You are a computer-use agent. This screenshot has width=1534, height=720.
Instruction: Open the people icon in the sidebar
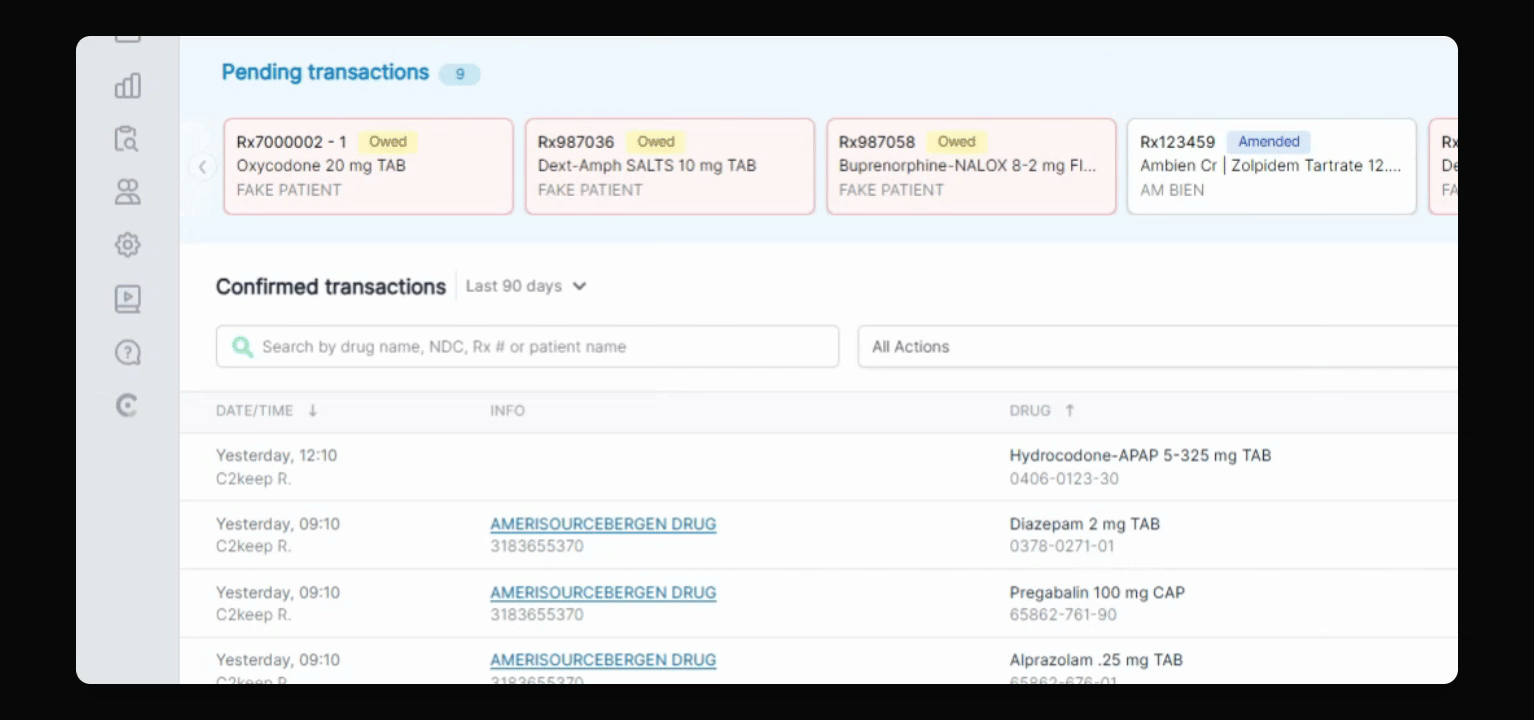point(128,192)
